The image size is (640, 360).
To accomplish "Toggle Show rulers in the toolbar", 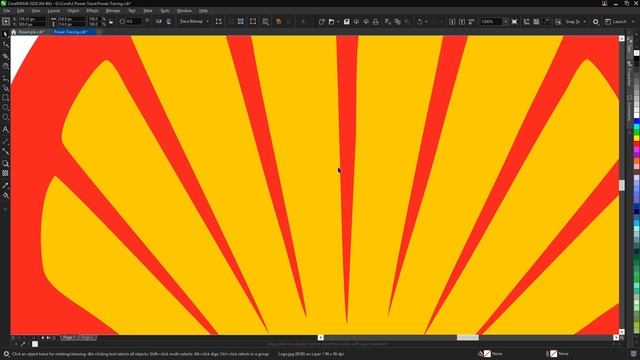I will [527, 21].
